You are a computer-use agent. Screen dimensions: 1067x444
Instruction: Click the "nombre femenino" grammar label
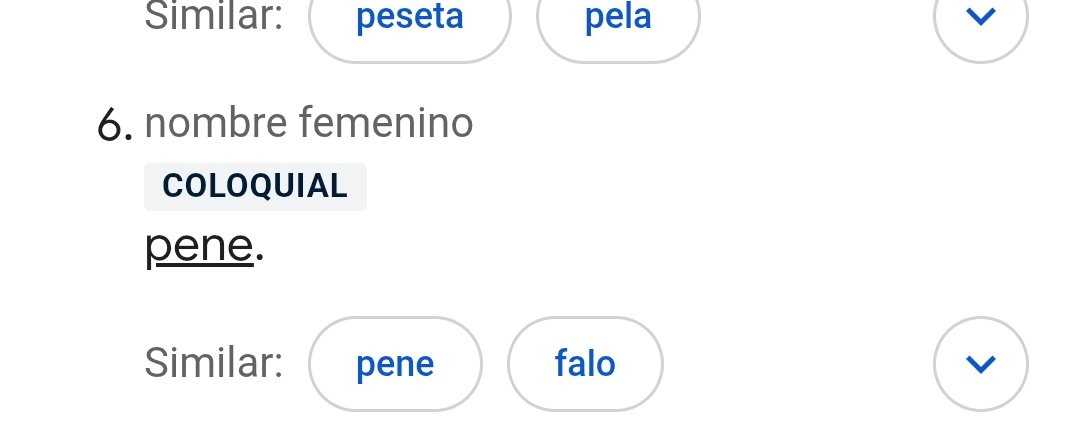coord(309,124)
